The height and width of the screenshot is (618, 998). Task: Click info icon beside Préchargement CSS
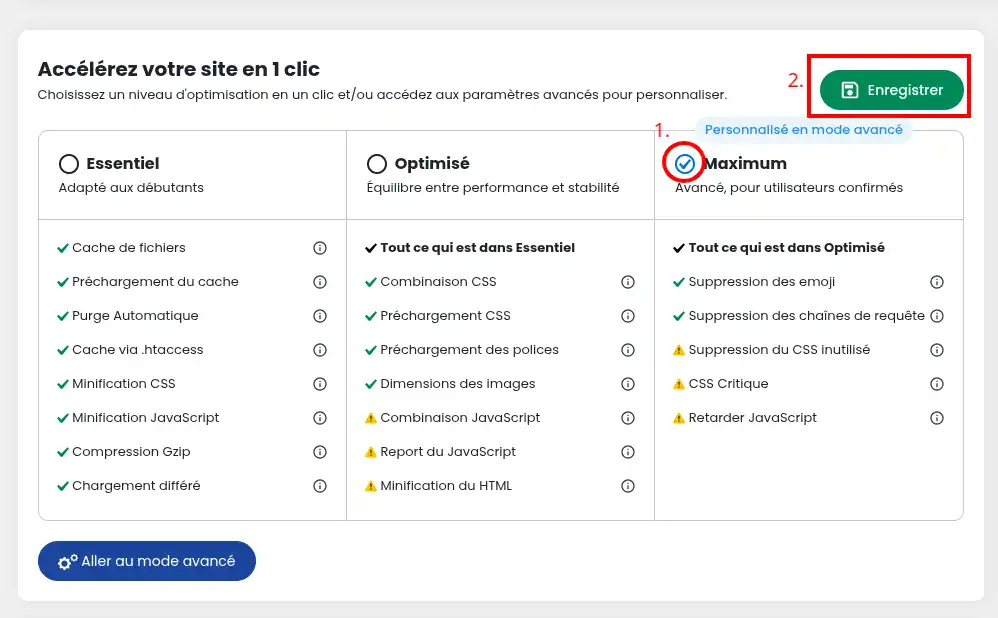pyautogui.click(x=628, y=316)
